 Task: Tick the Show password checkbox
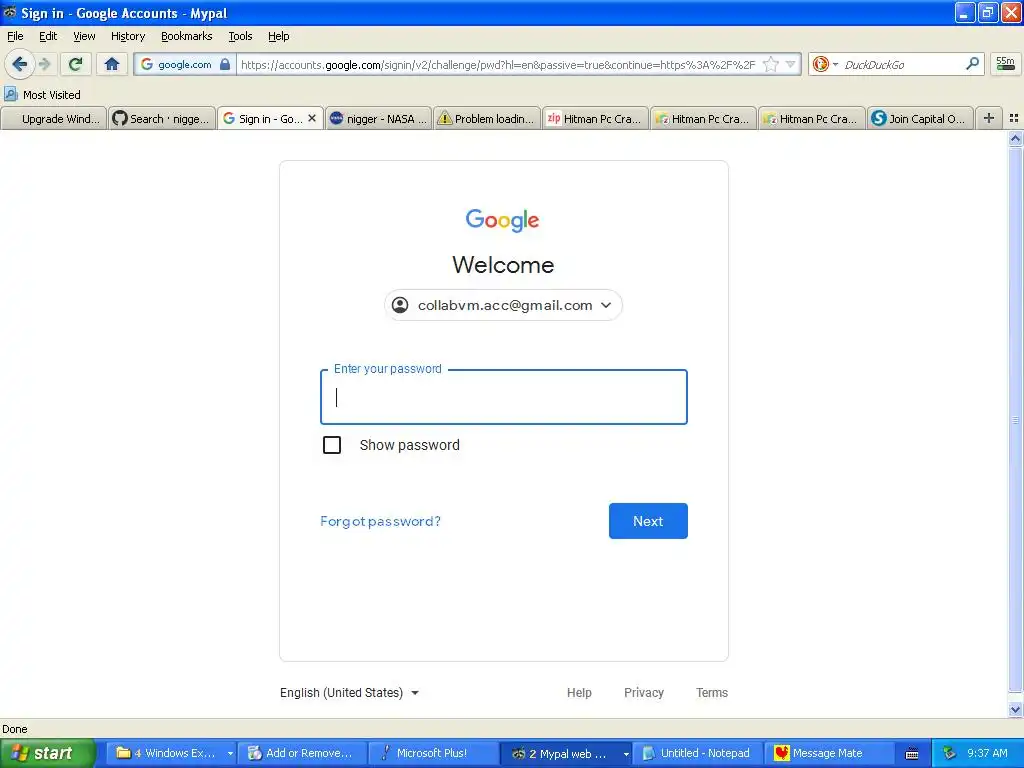point(332,445)
